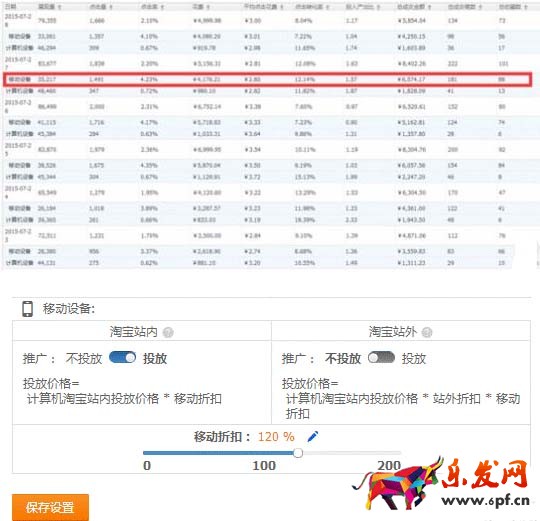Click the 12.14% cell in highlighted row
This screenshot has width=540, height=521.
(305, 79)
